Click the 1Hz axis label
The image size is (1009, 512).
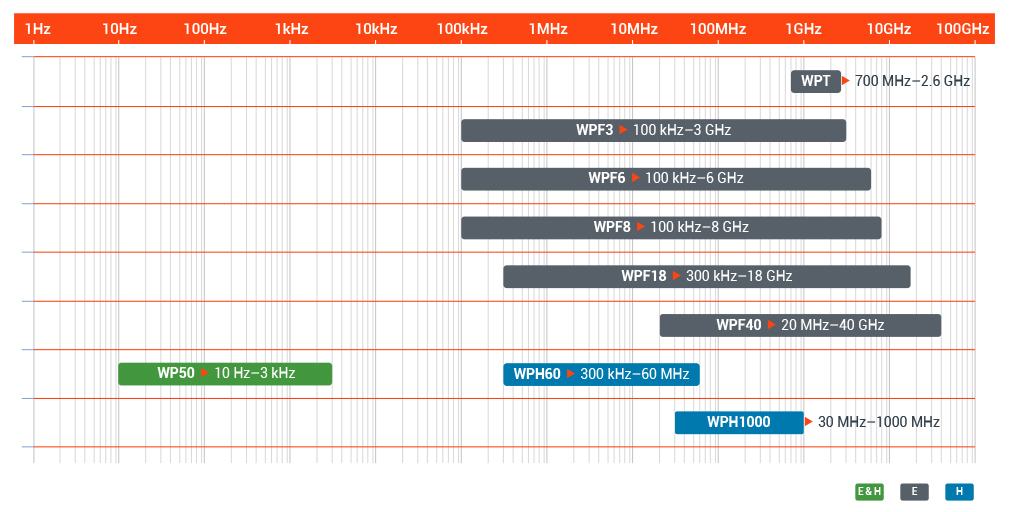[x=37, y=29]
